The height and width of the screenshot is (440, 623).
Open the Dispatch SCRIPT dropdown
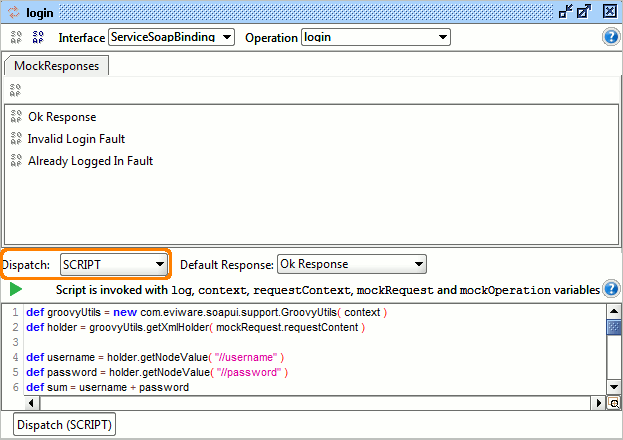tap(114, 264)
